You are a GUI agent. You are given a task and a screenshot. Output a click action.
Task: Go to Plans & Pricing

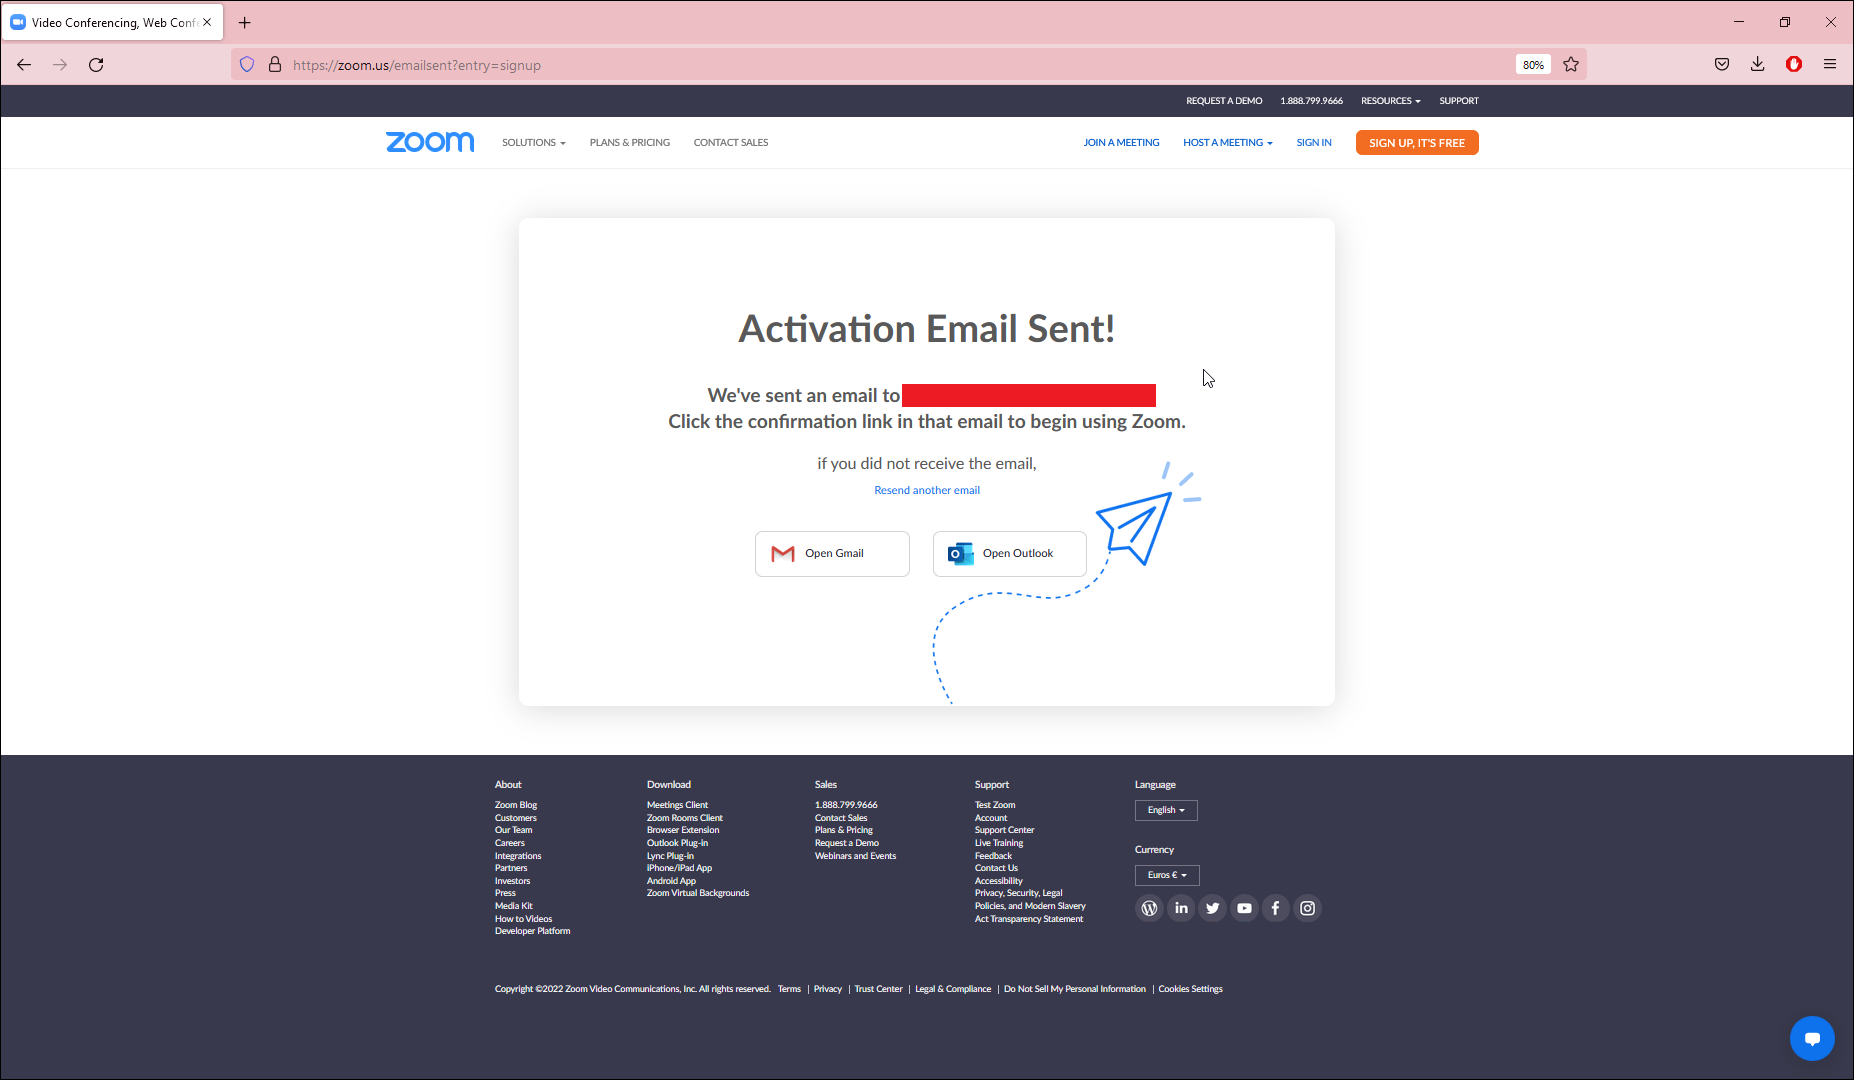(x=629, y=143)
